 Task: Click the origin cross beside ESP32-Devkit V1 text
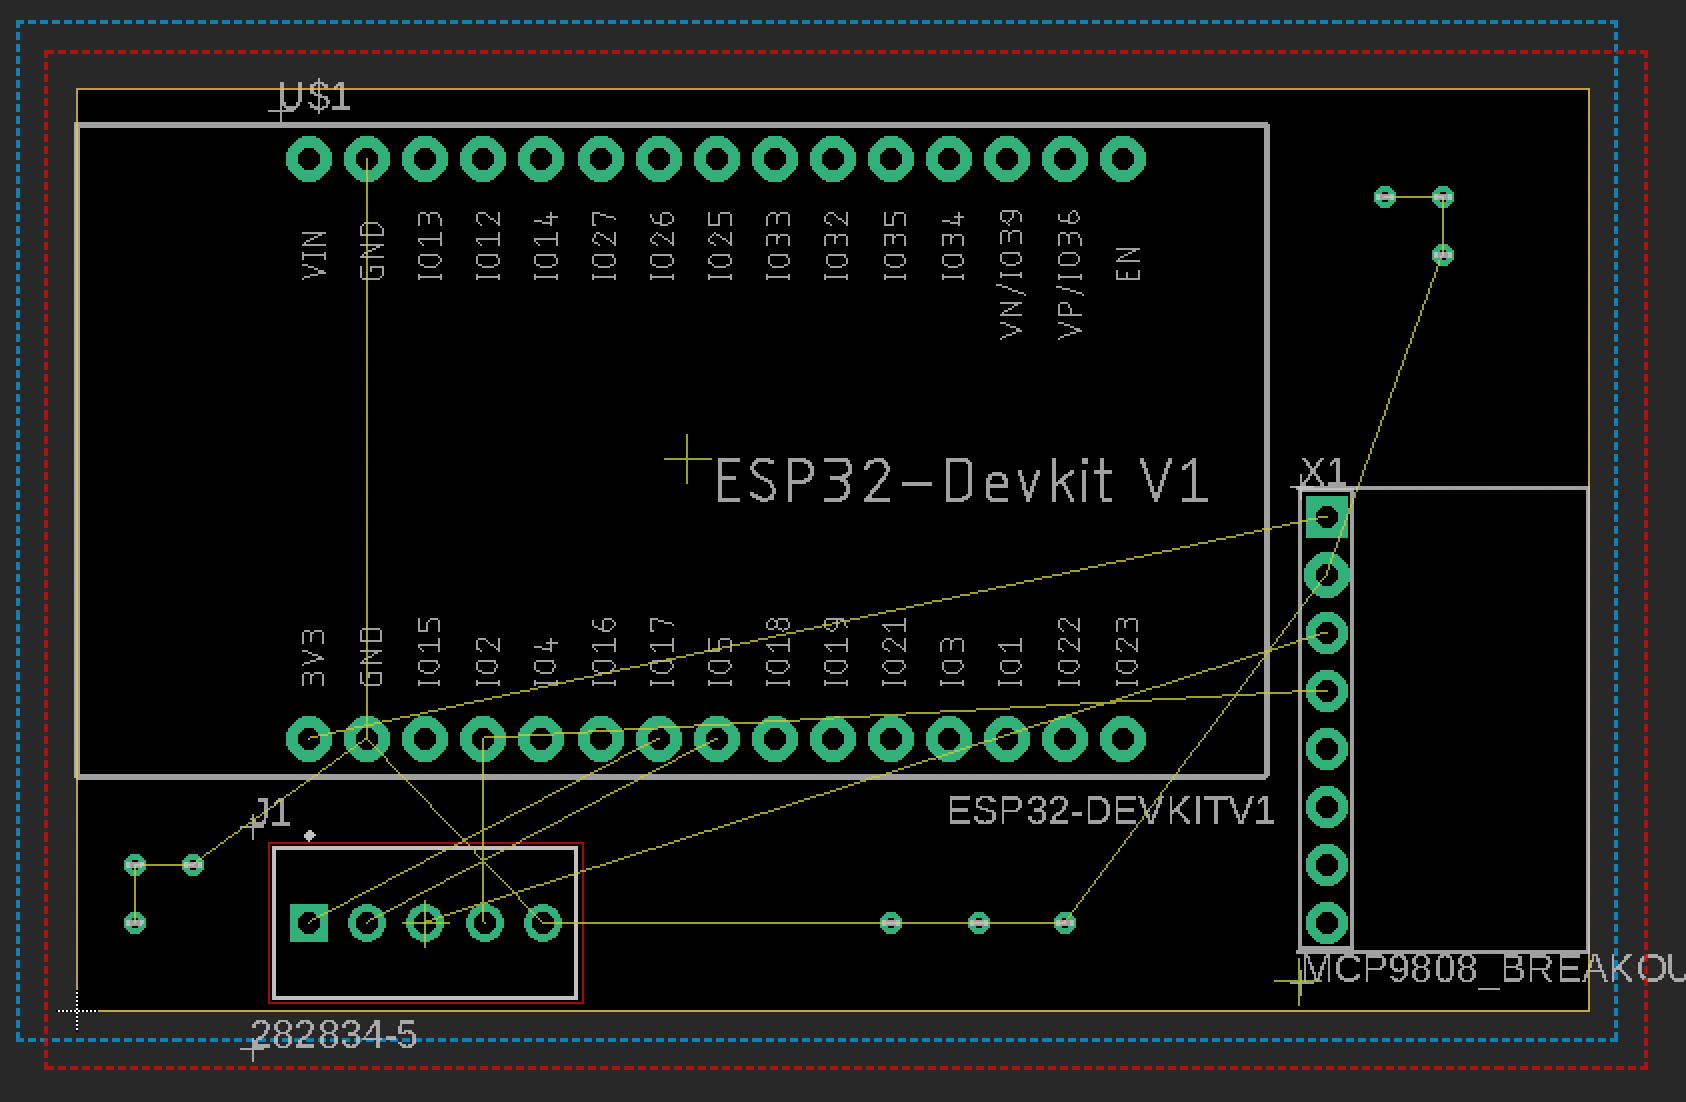(x=687, y=459)
